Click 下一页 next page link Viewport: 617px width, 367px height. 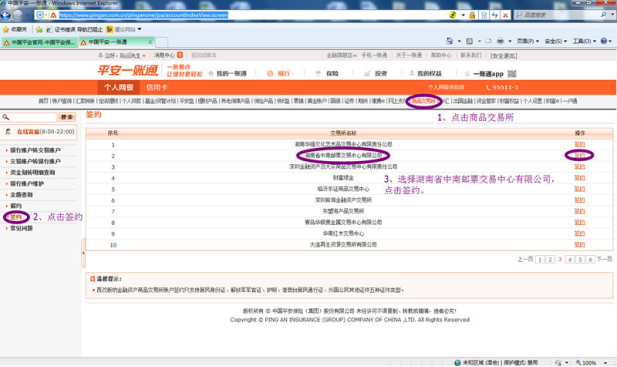tap(604, 259)
